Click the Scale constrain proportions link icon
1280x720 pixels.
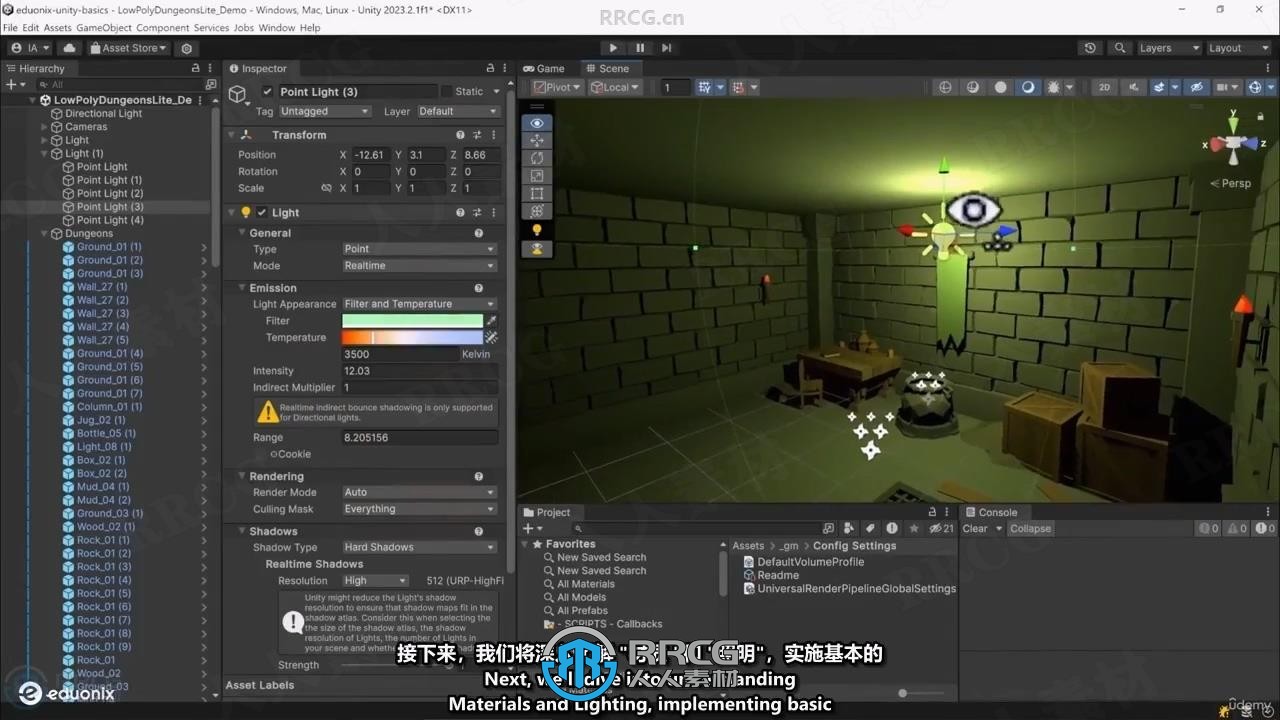point(326,188)
